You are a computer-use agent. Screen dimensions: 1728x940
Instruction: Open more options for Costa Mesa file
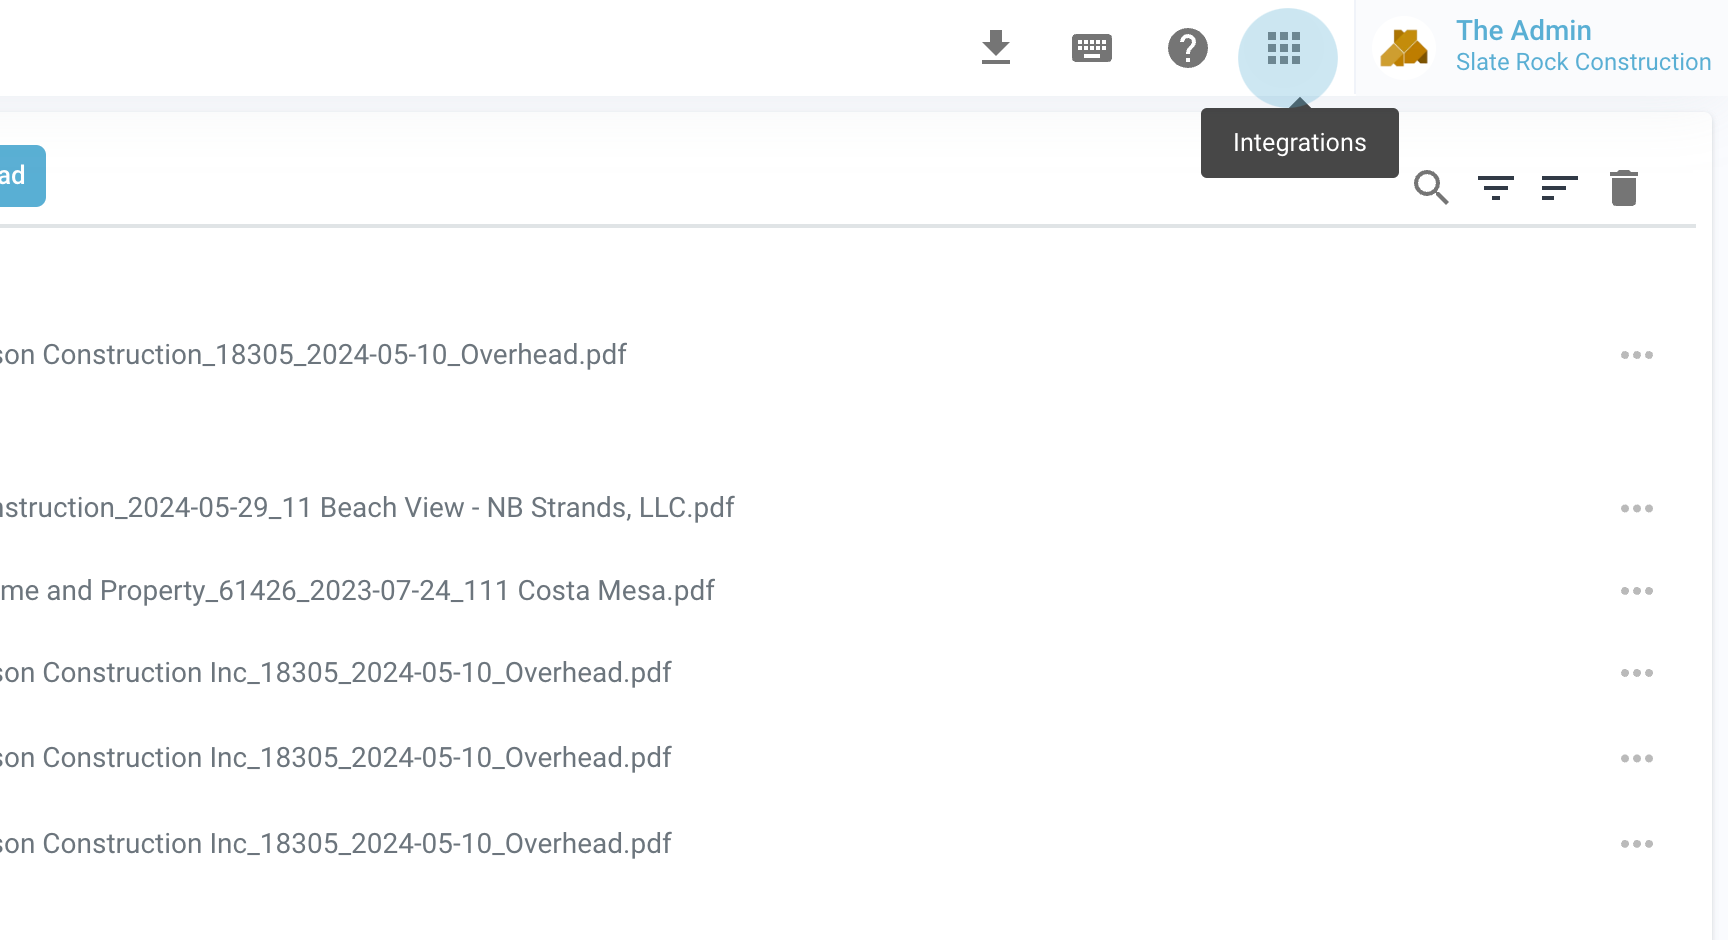click(1636, 591)
